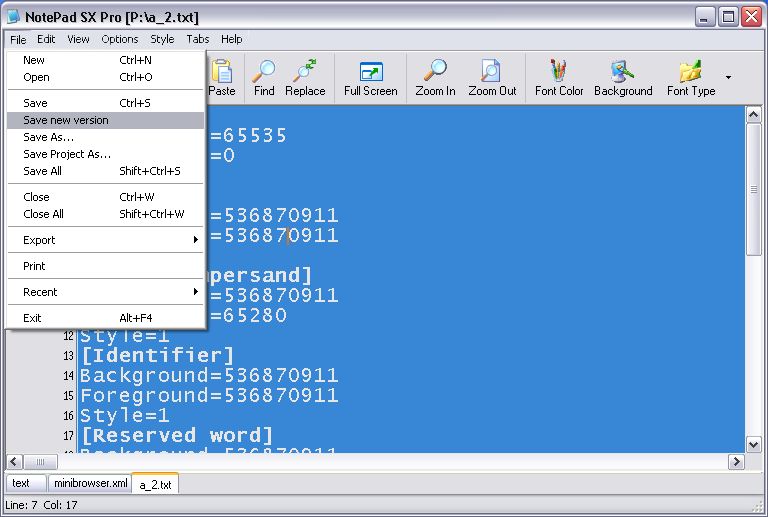
Task: Switch to the text tab
Action: [25, 483]
